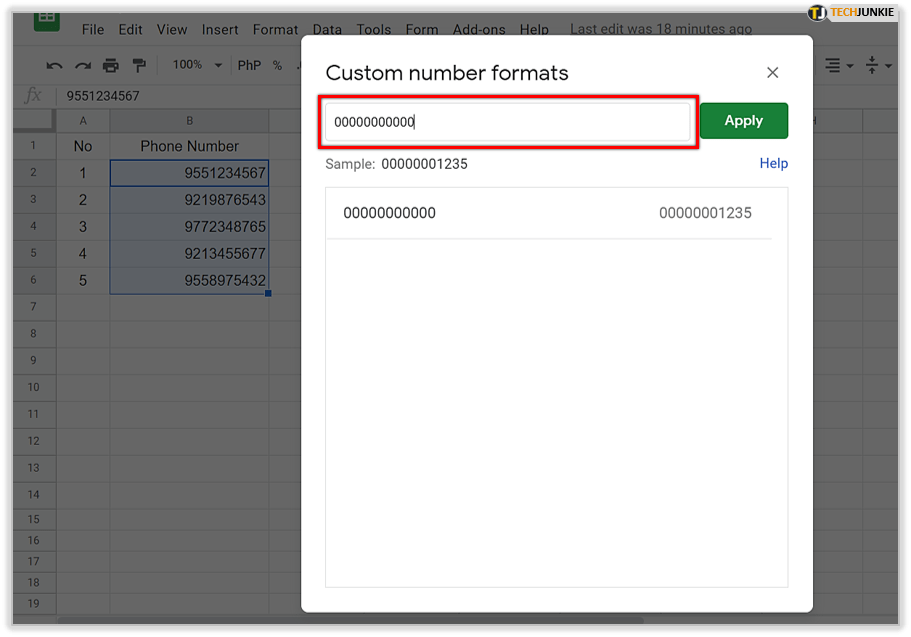Expand the horizontal align dropdown
Image resolution: width=911 pixels, height=637 pixels.
pos(838,66)
